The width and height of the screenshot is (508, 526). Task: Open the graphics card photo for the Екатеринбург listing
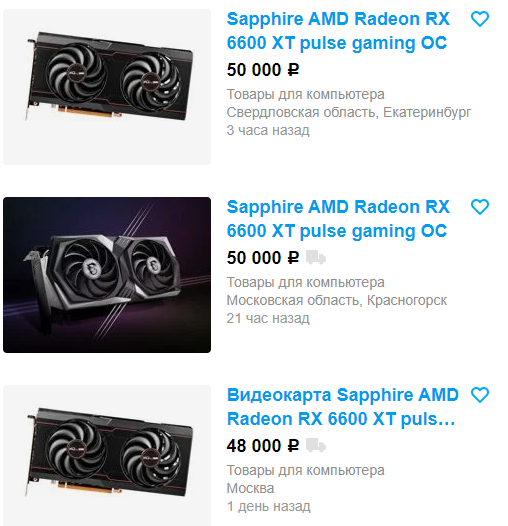107,87
